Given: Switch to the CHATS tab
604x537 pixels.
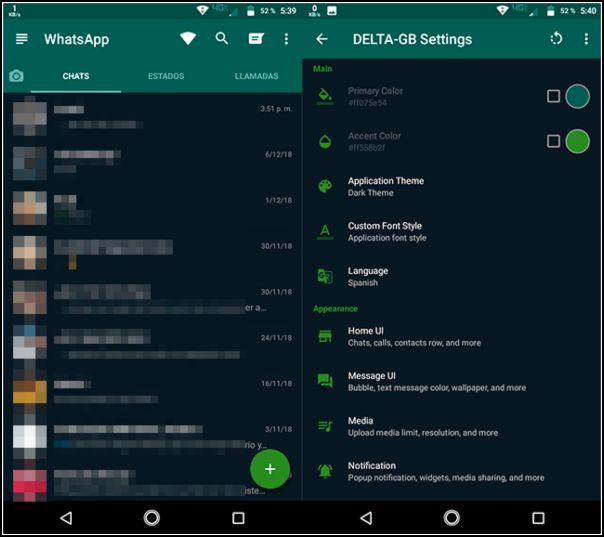Looking at the screenshot, I should pos(76,76).
